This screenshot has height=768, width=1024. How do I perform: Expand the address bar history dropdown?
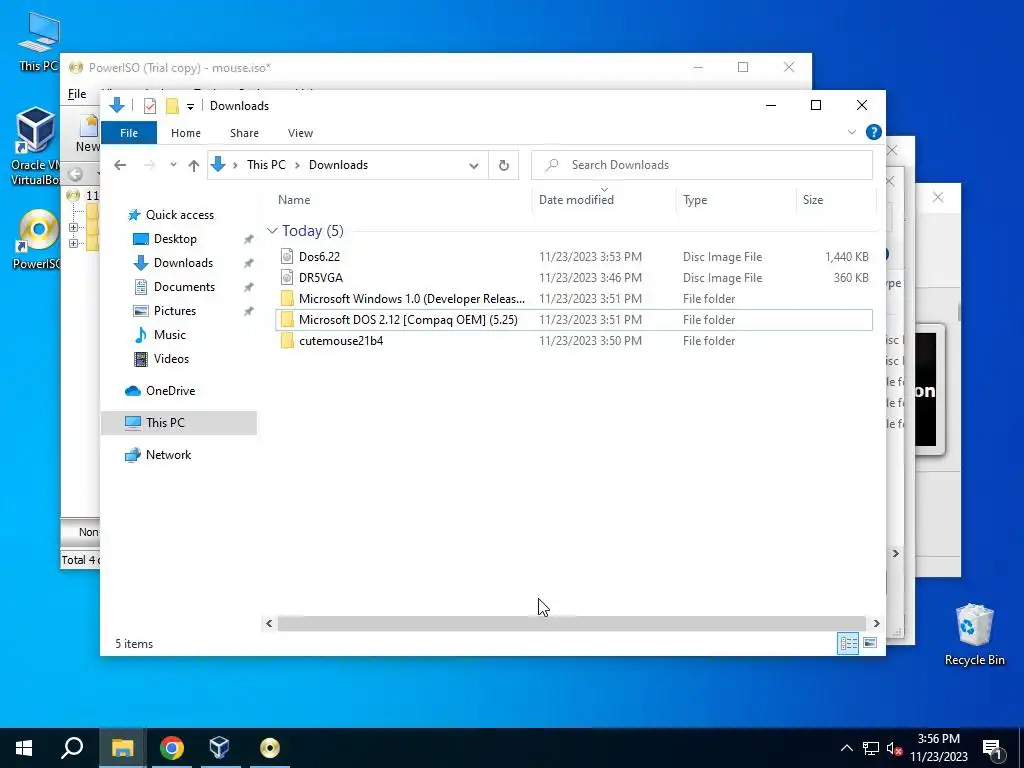473,165
